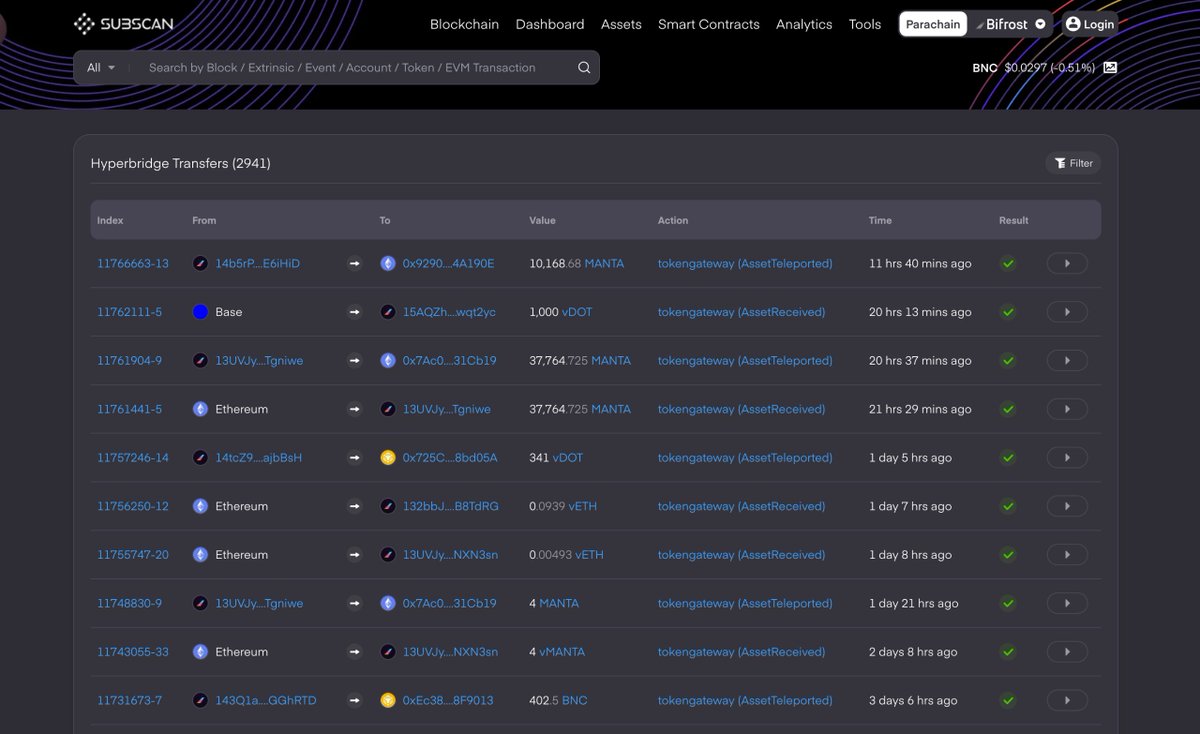Open transfer index 11766663-13

click(x=133, y=264)
